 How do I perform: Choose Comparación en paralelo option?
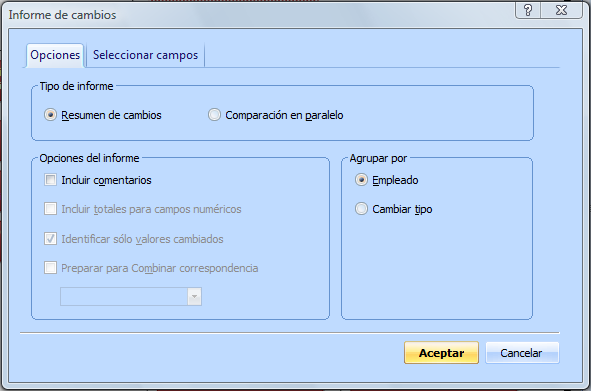(214, 115)
